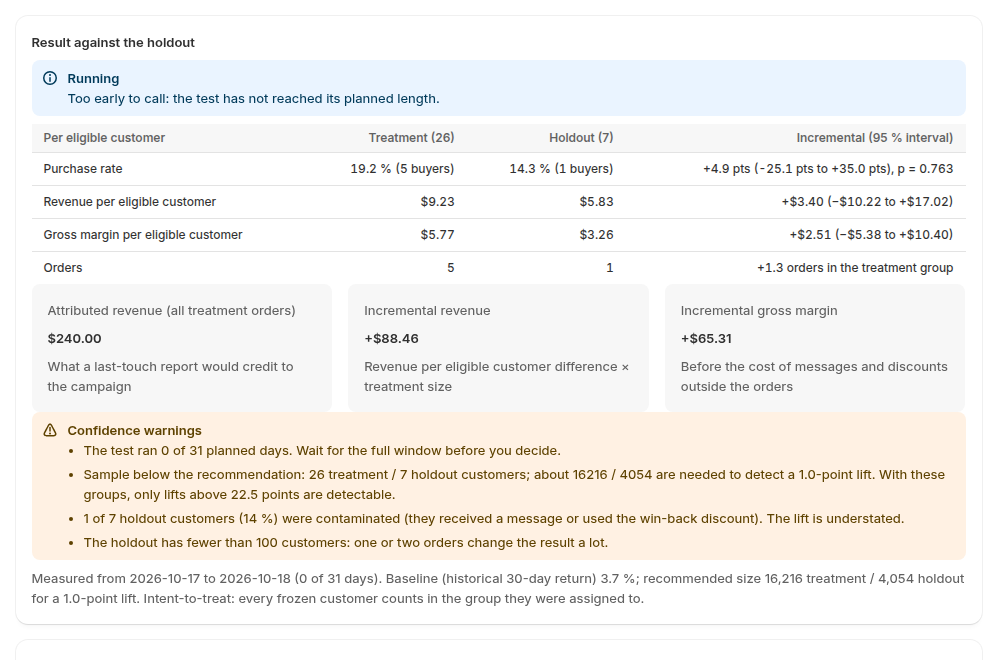Click the 'Incremental revenue' card title
The width and height of the screenshot is (1000, 660).
[x=427, y=311]
